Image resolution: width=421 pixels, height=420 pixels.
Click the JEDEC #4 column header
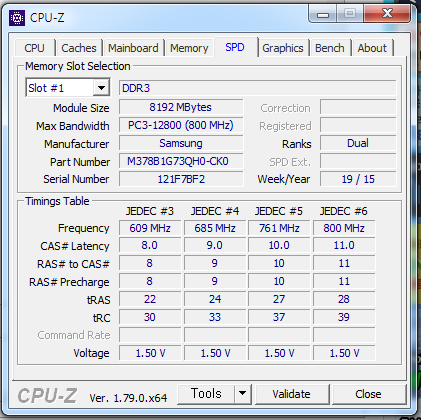pos(215,211)
